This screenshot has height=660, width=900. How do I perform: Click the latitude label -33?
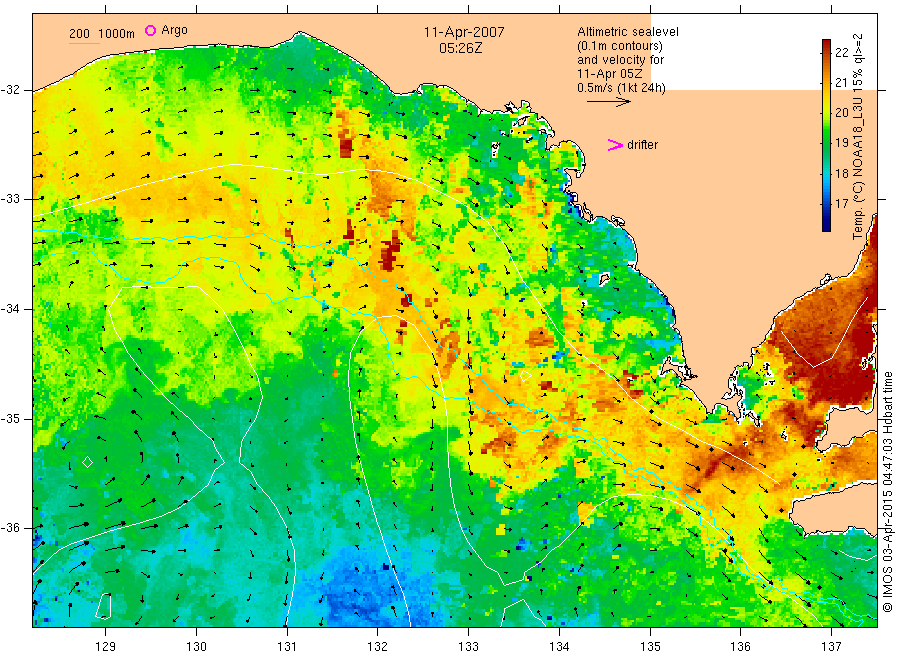tap(10, 199)
